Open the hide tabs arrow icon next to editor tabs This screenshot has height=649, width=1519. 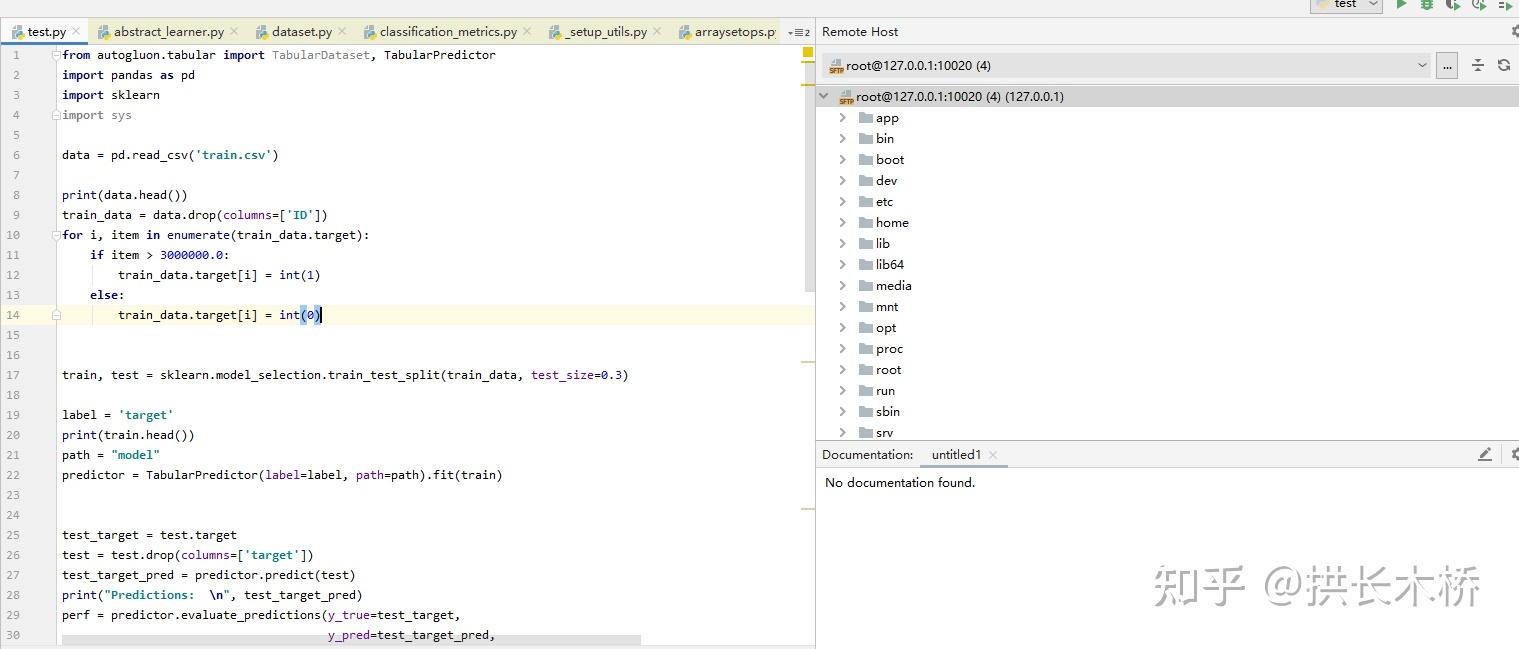[x=796, y=31]
